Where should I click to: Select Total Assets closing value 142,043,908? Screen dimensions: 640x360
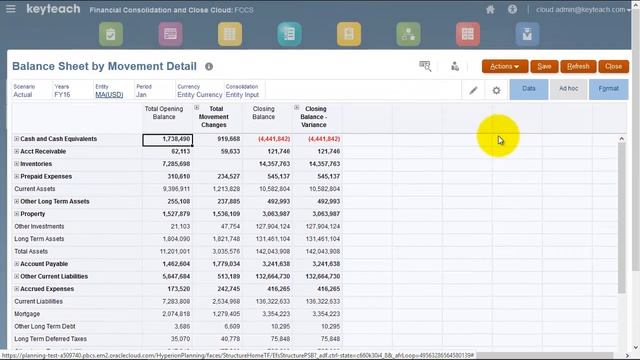pyautogui.click(x=268, y=251)
